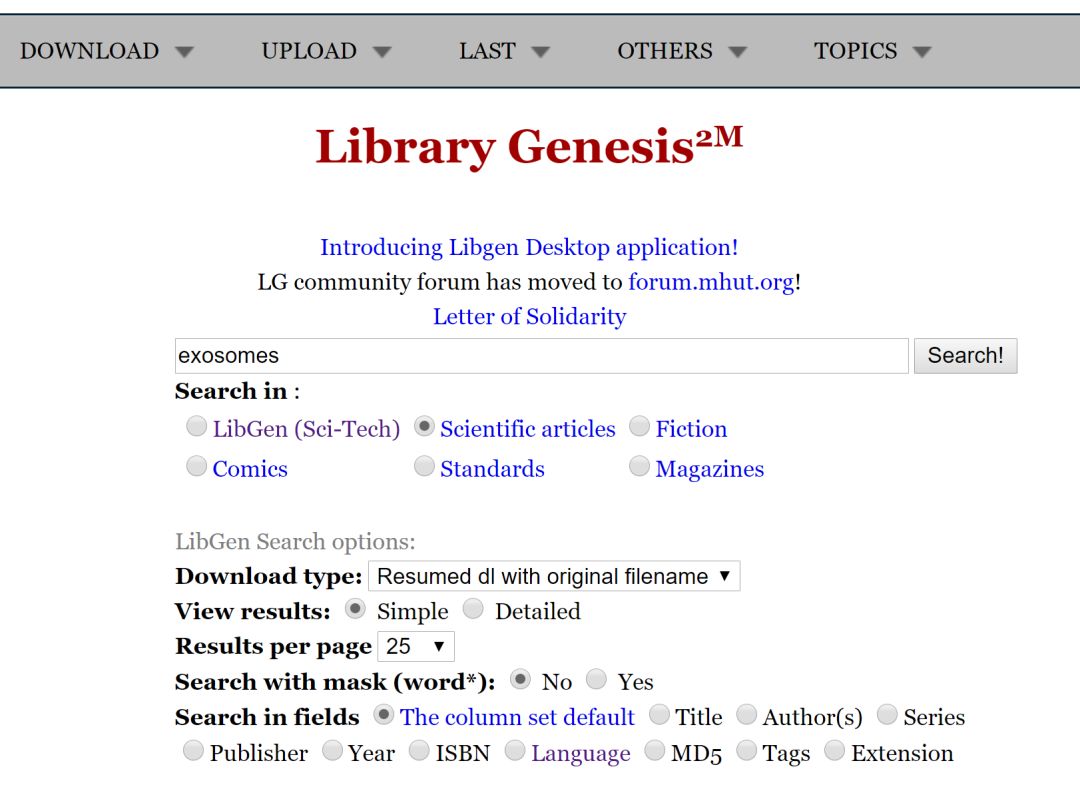
Task: Select Extension search field radio
Action: 835,751
